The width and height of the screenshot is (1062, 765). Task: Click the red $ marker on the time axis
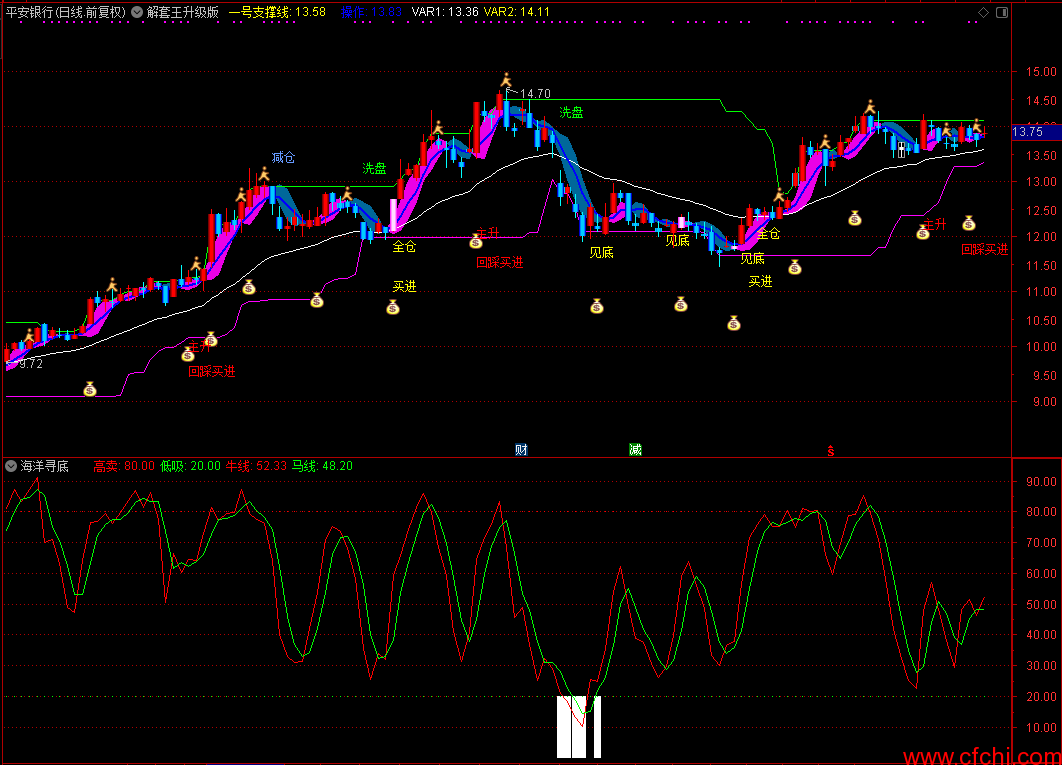[x=830, y=451]
